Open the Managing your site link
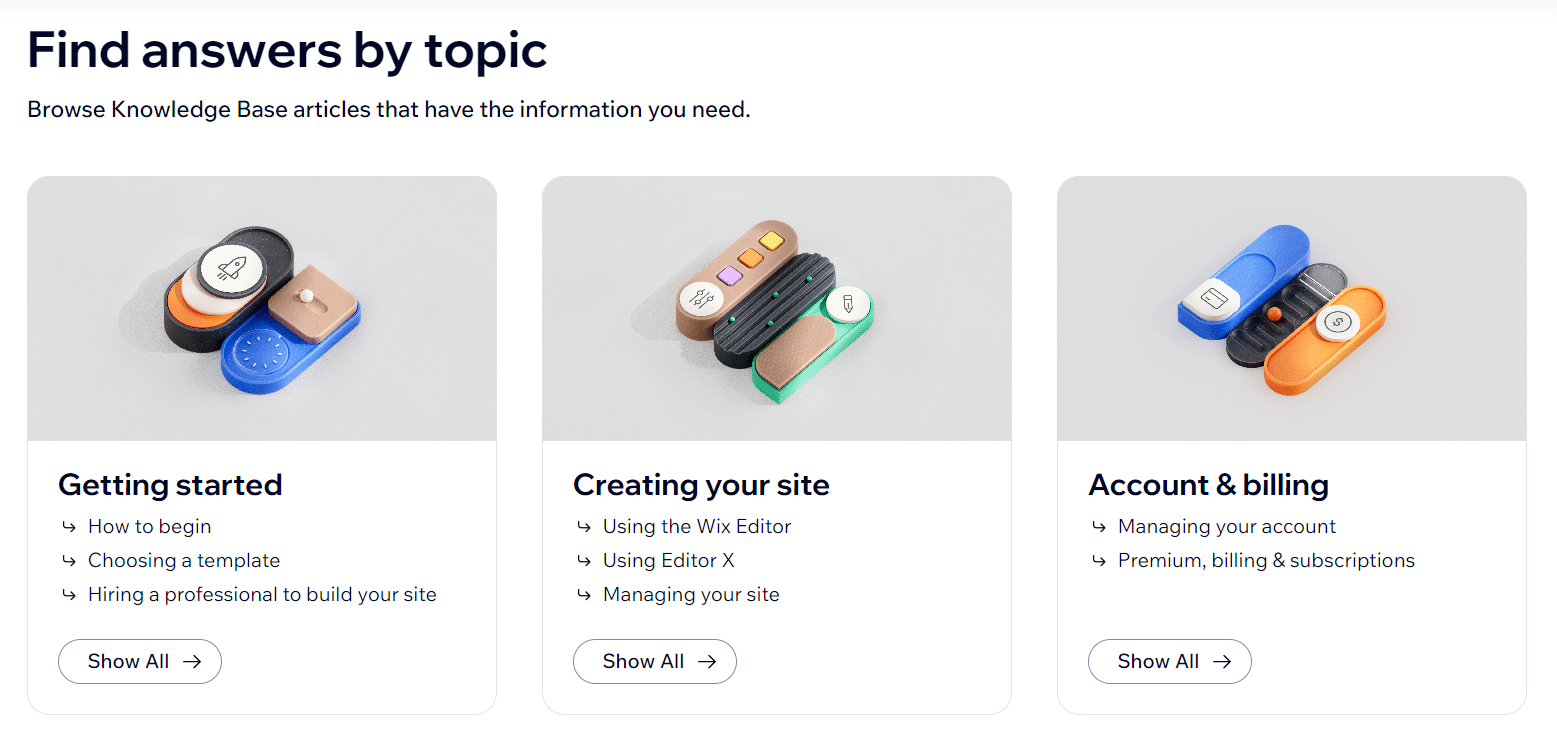This screenshot has height=731, width=1557. pos(691,594)
